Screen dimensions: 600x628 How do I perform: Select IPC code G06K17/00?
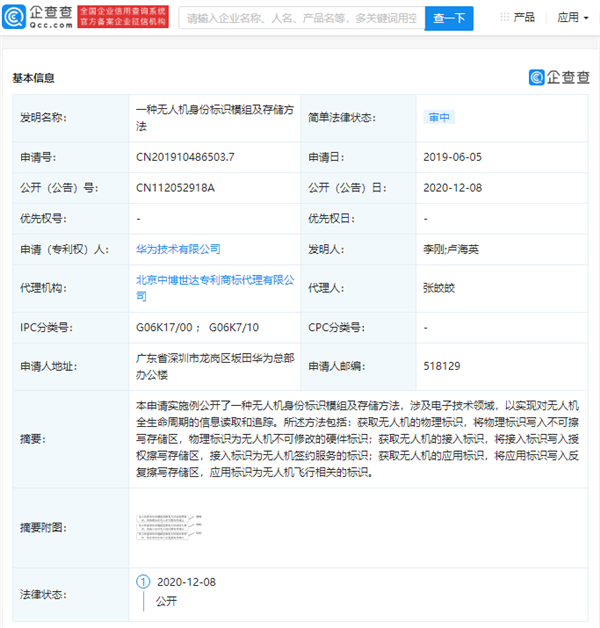[164, 327]
